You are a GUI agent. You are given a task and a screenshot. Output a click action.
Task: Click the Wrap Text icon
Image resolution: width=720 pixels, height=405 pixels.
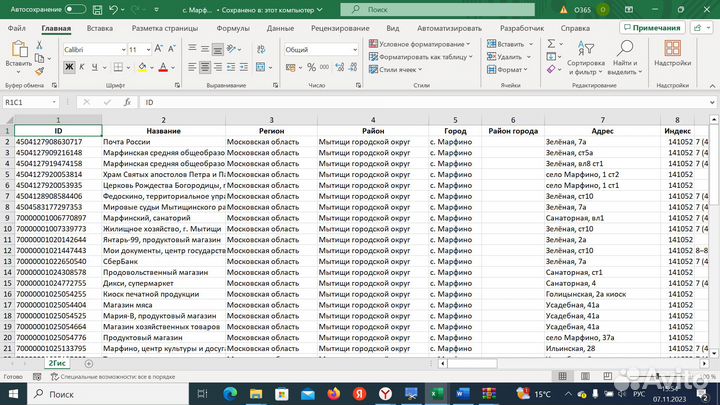pos(261,49)
